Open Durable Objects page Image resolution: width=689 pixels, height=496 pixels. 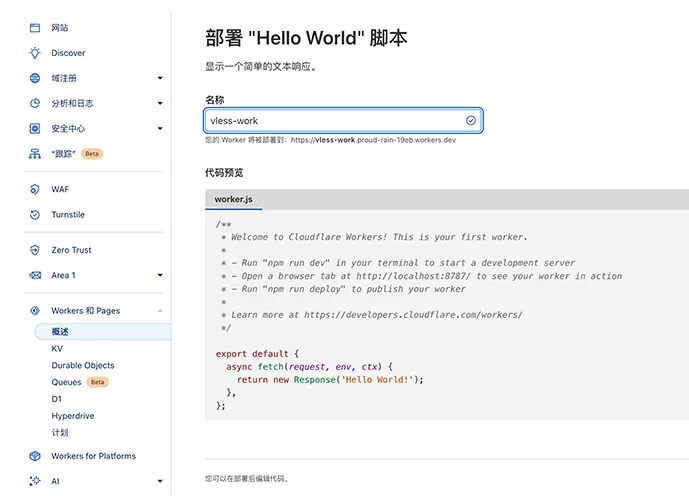click(x=83, y=366)
